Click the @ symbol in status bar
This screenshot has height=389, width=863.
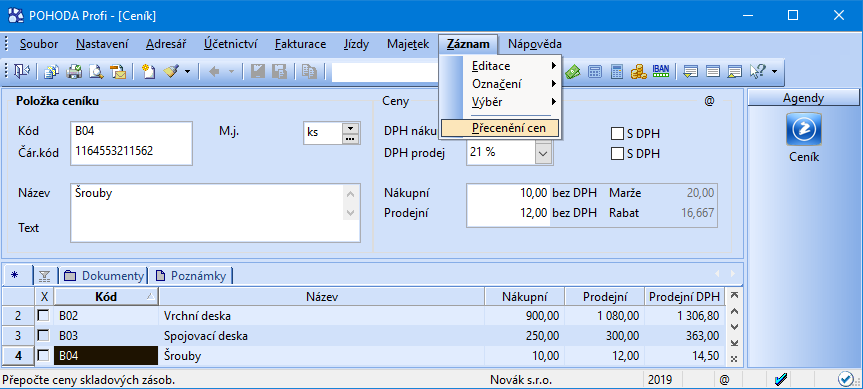click(x=724, y=379)
